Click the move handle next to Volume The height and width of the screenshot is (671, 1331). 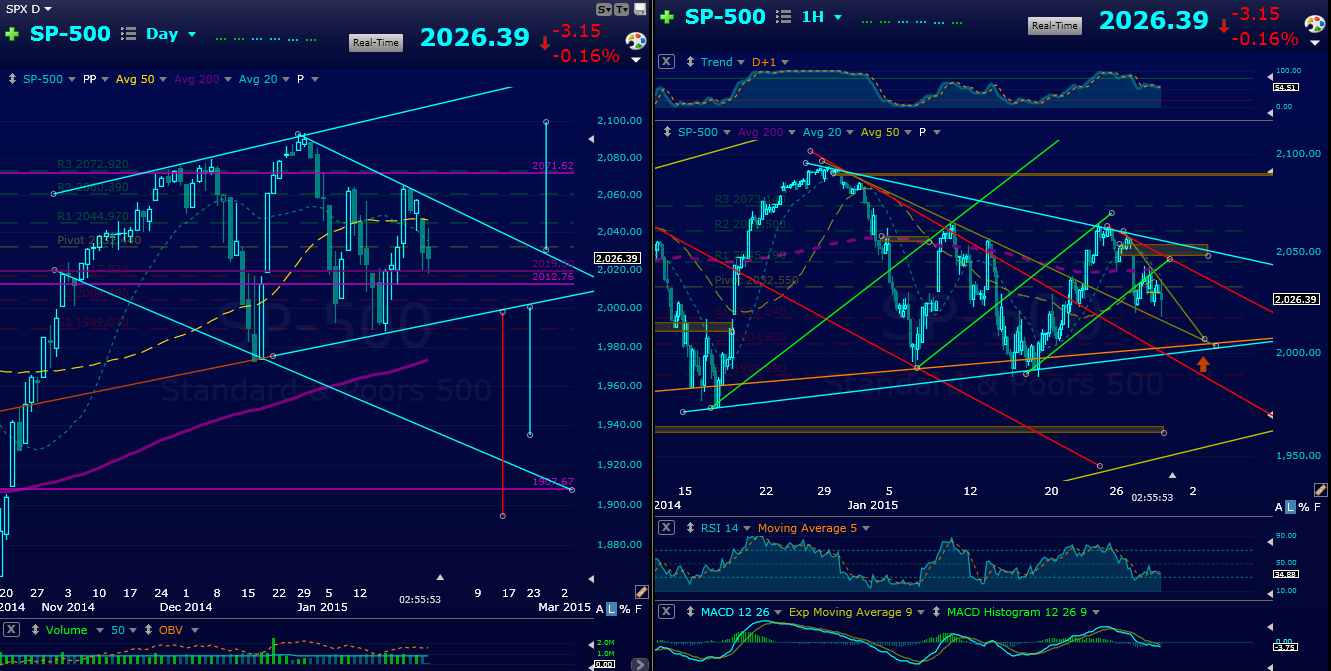(x=36, y=630)
